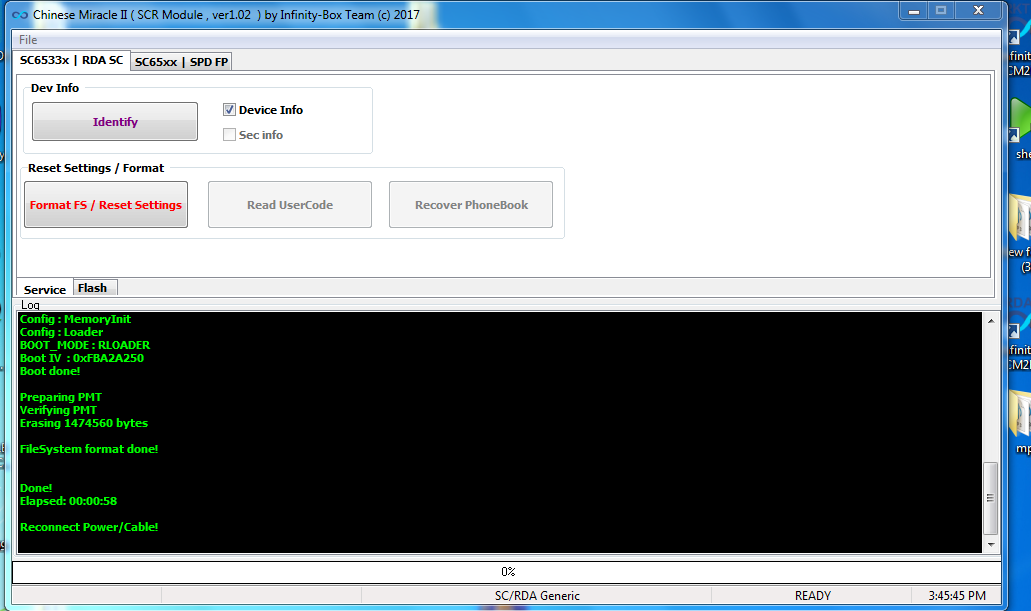This screenshot has width=1031, height=611.
Task: Click the 3:45:45 PM status time
Action: (957, 596)
